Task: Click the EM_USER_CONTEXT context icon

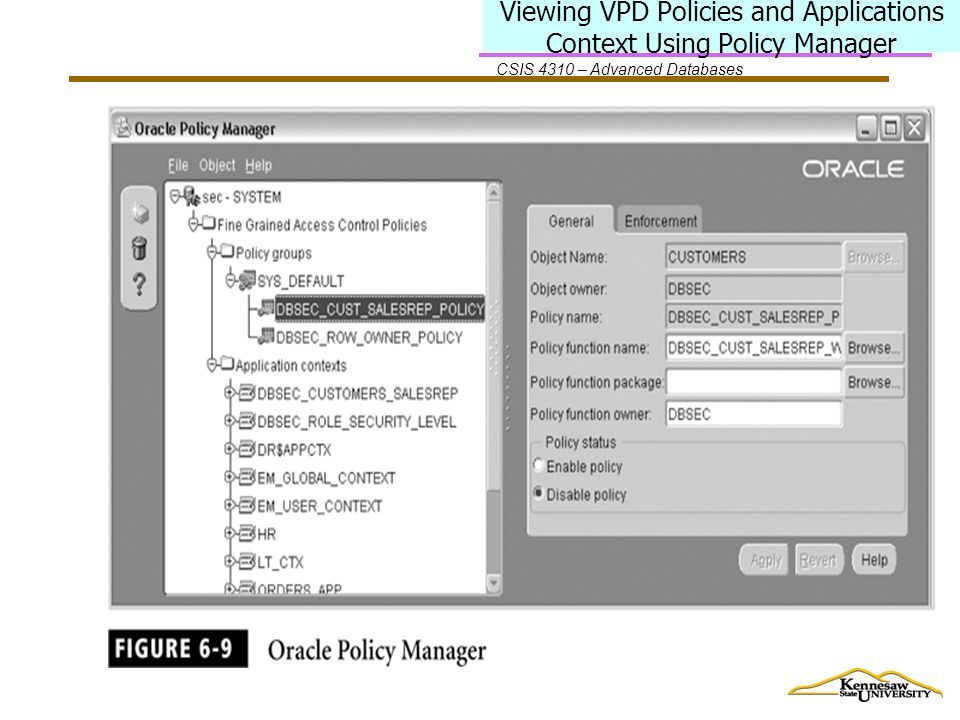Action: [247, 505]
